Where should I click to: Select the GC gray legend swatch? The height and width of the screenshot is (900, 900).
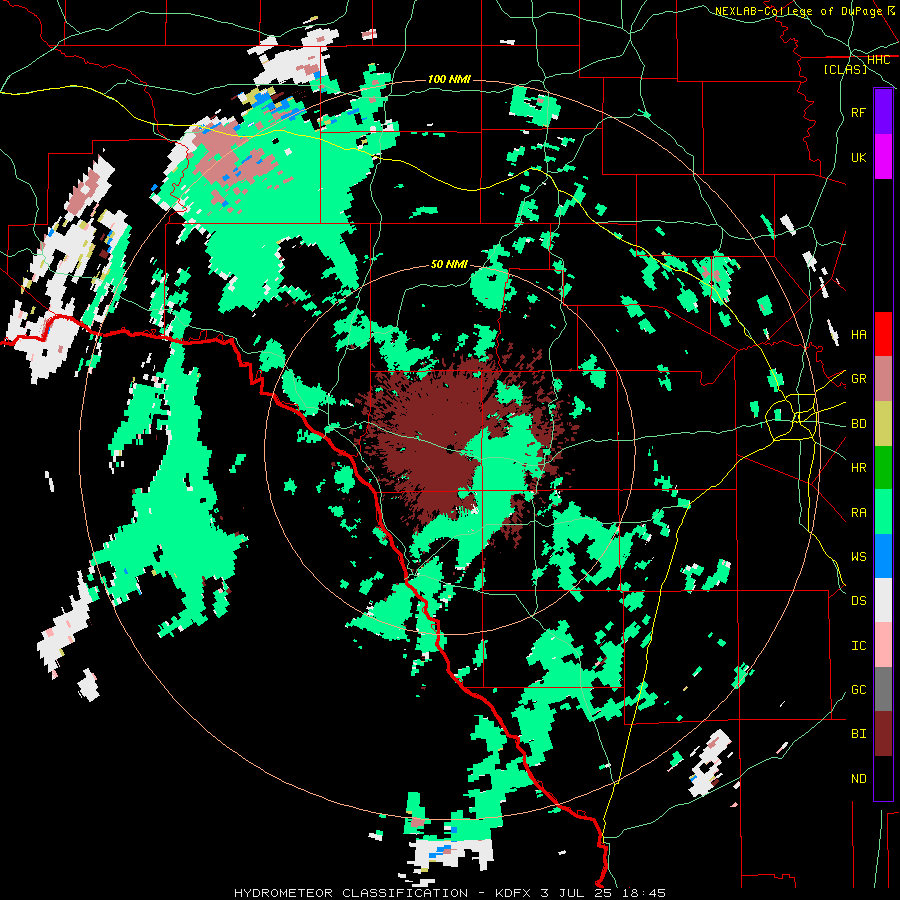point(883,689)
